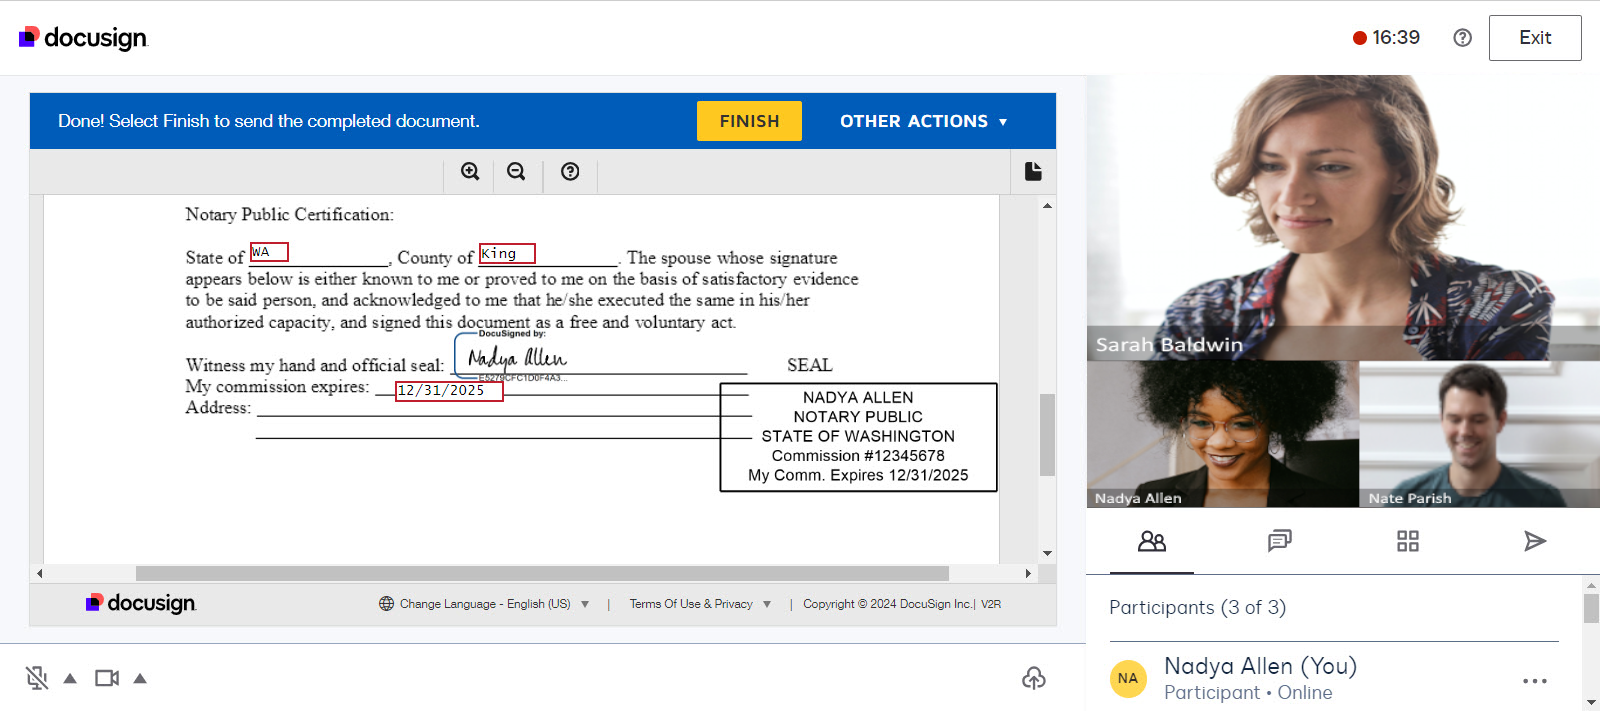Open the chat panel tab
This screenshot has height=711, width=1600.
1279,541
